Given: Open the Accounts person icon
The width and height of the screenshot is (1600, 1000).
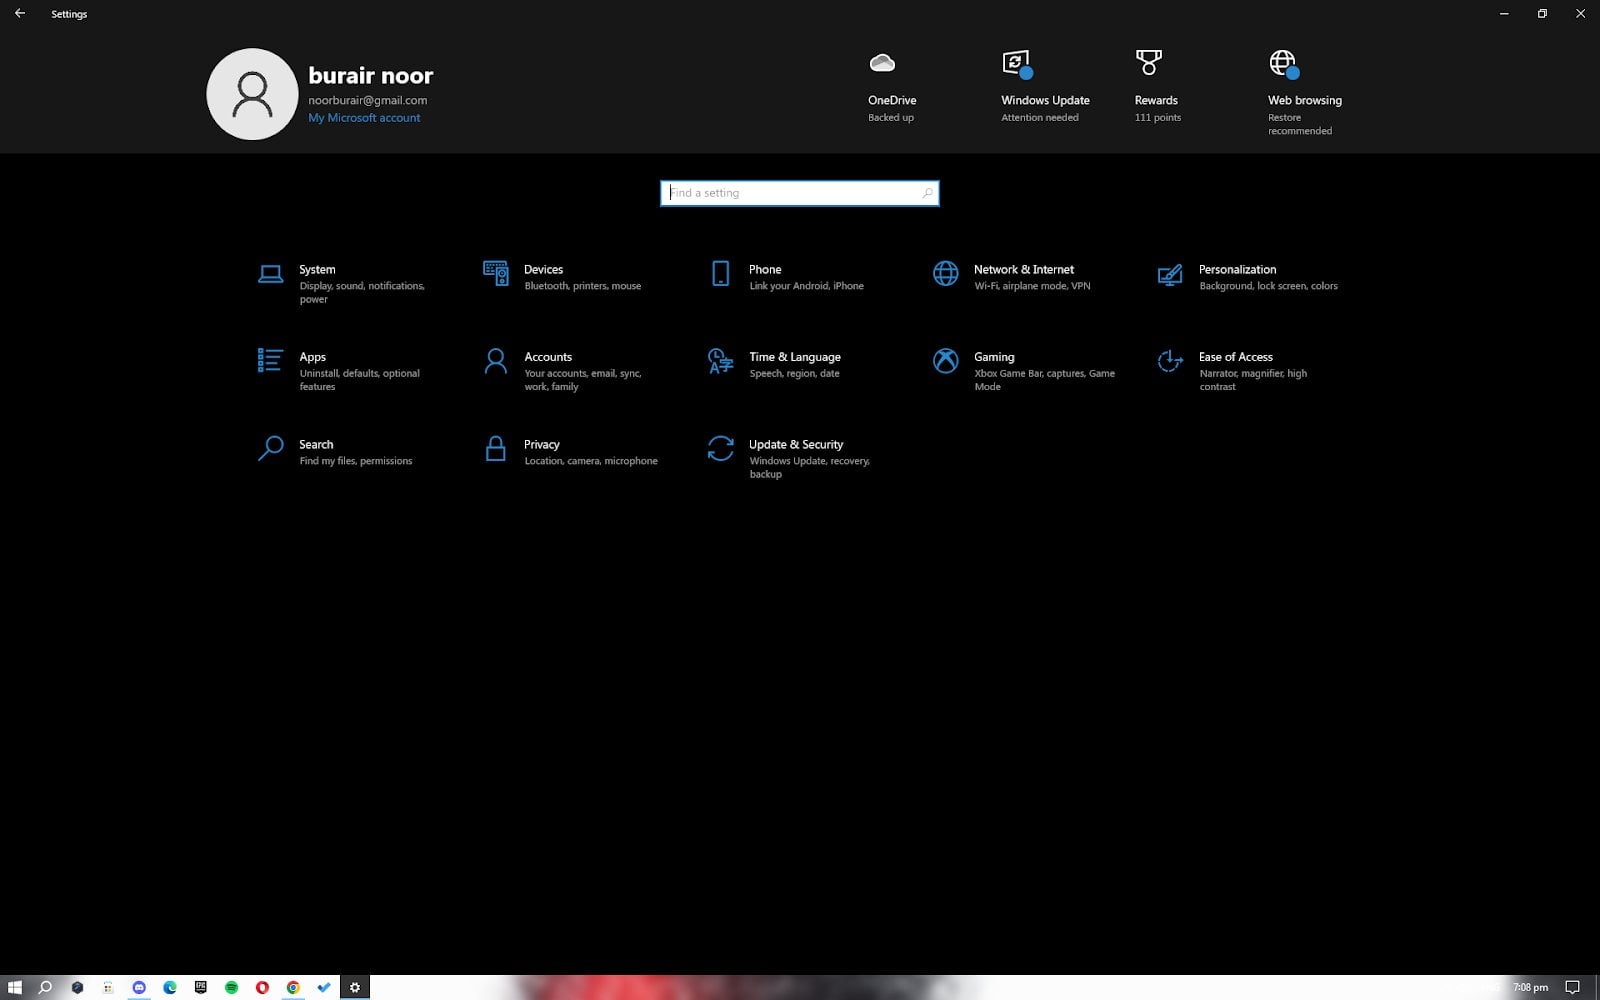Looking at the screenshot, I should 495,361.
